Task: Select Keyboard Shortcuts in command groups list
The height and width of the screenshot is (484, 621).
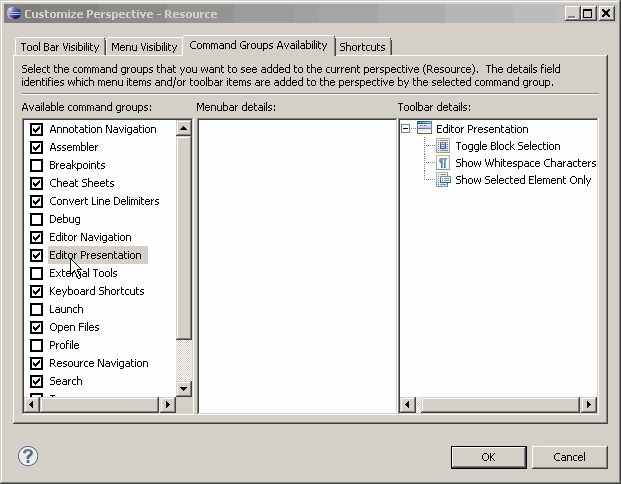Action: tap(96, 291)
